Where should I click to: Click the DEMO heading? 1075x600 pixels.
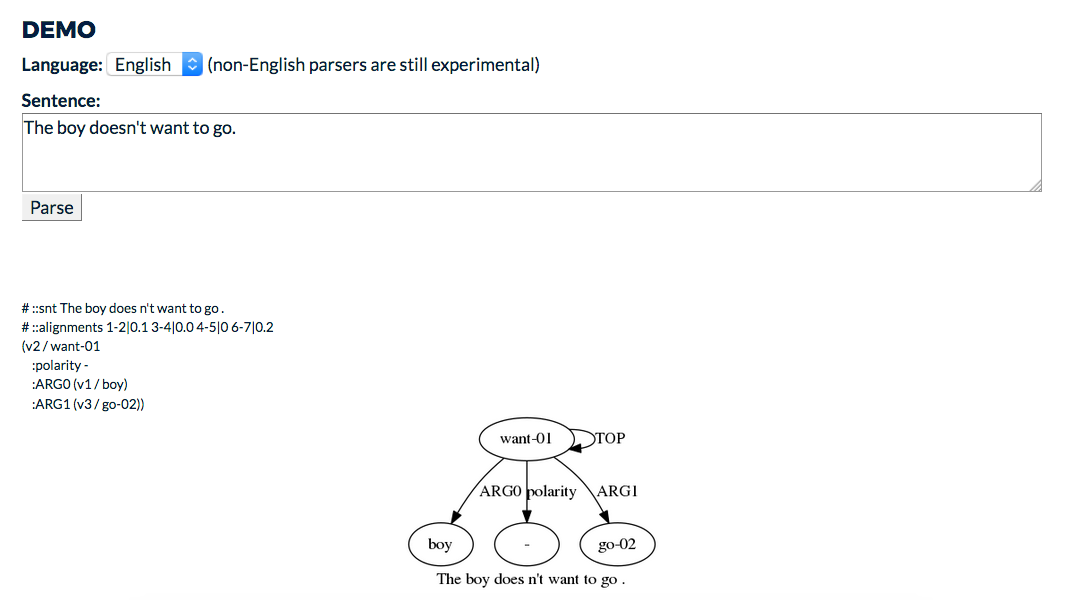[x=59, y=29]
